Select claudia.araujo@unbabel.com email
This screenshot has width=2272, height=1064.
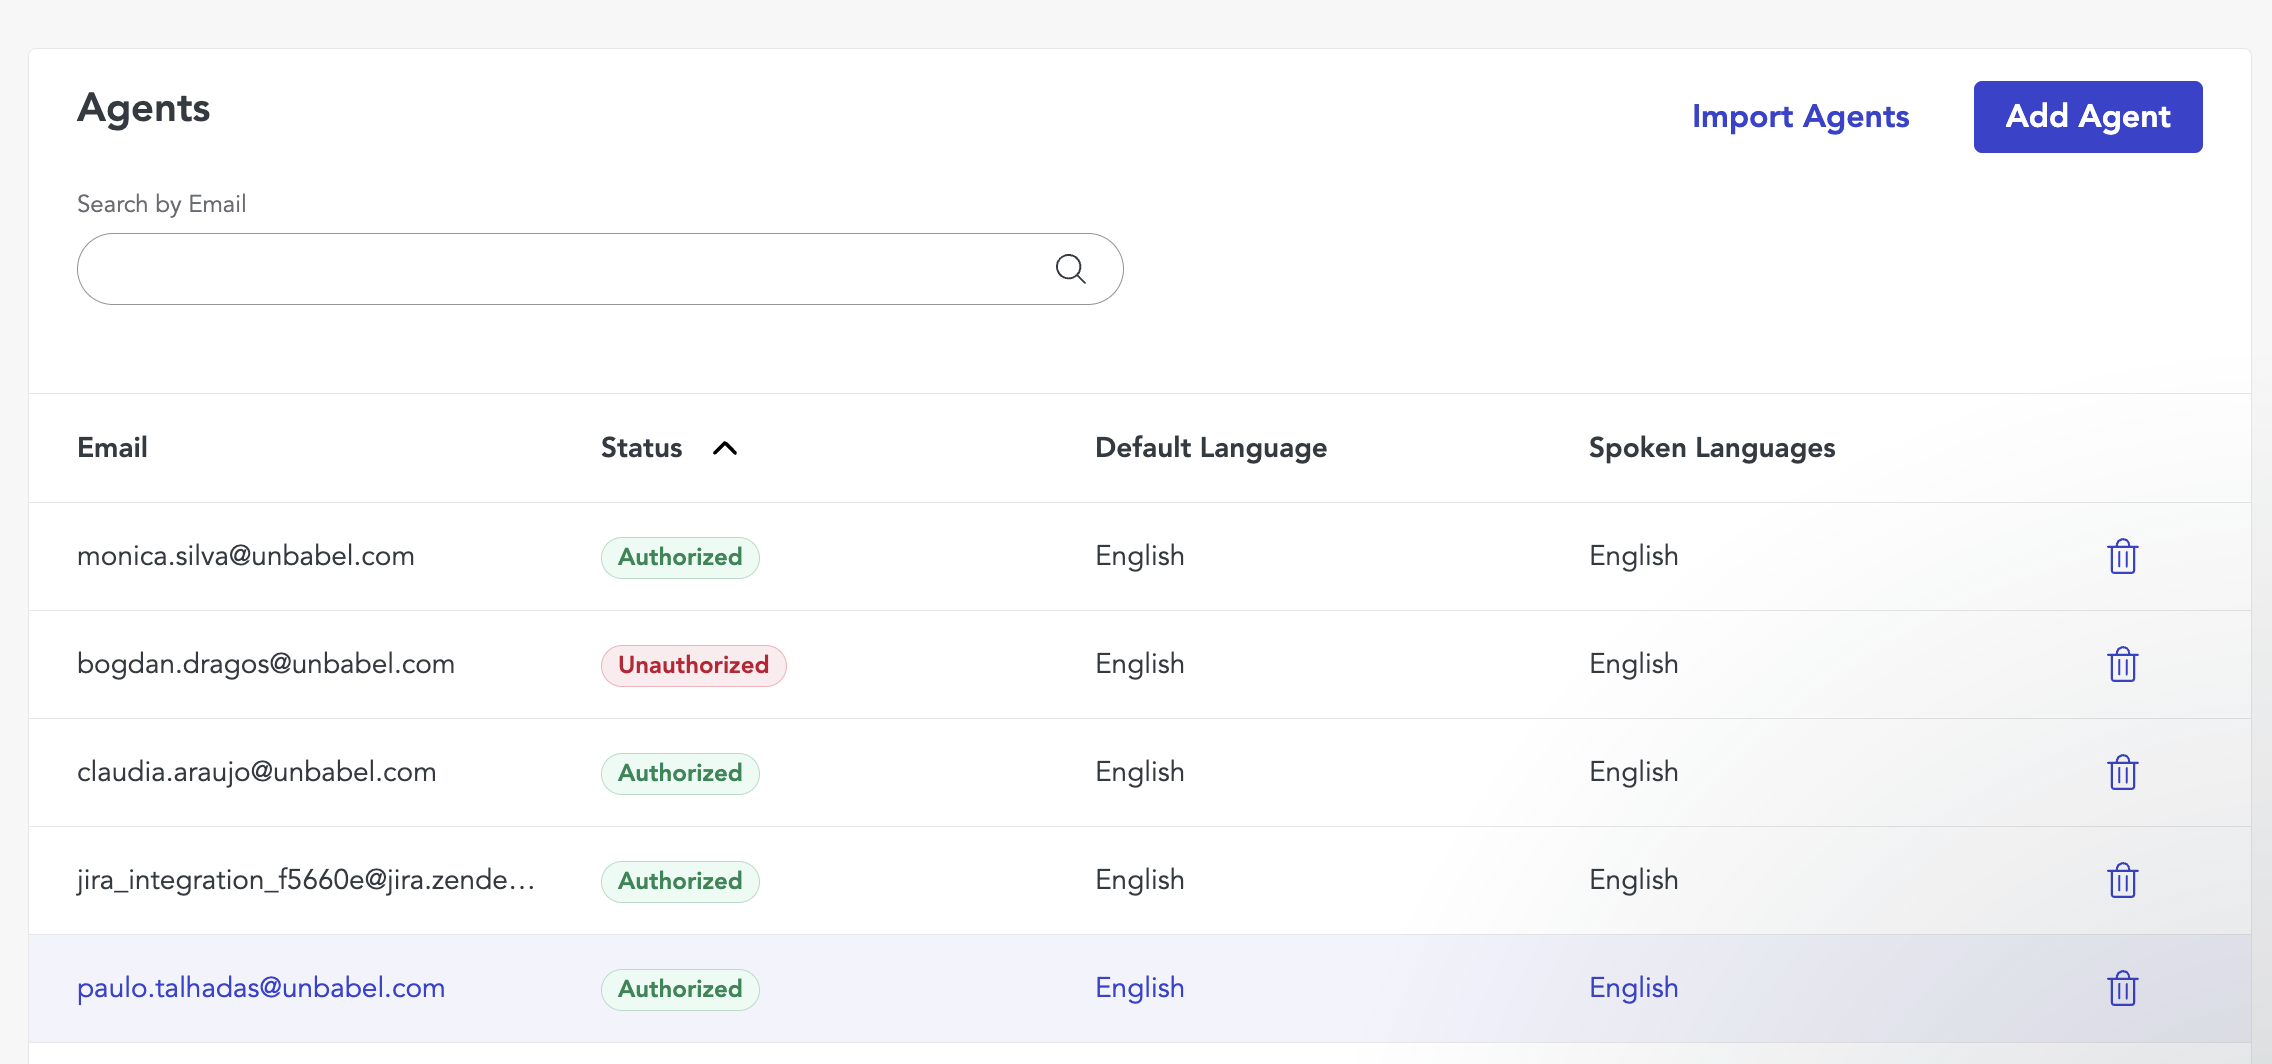pos(257,772)
